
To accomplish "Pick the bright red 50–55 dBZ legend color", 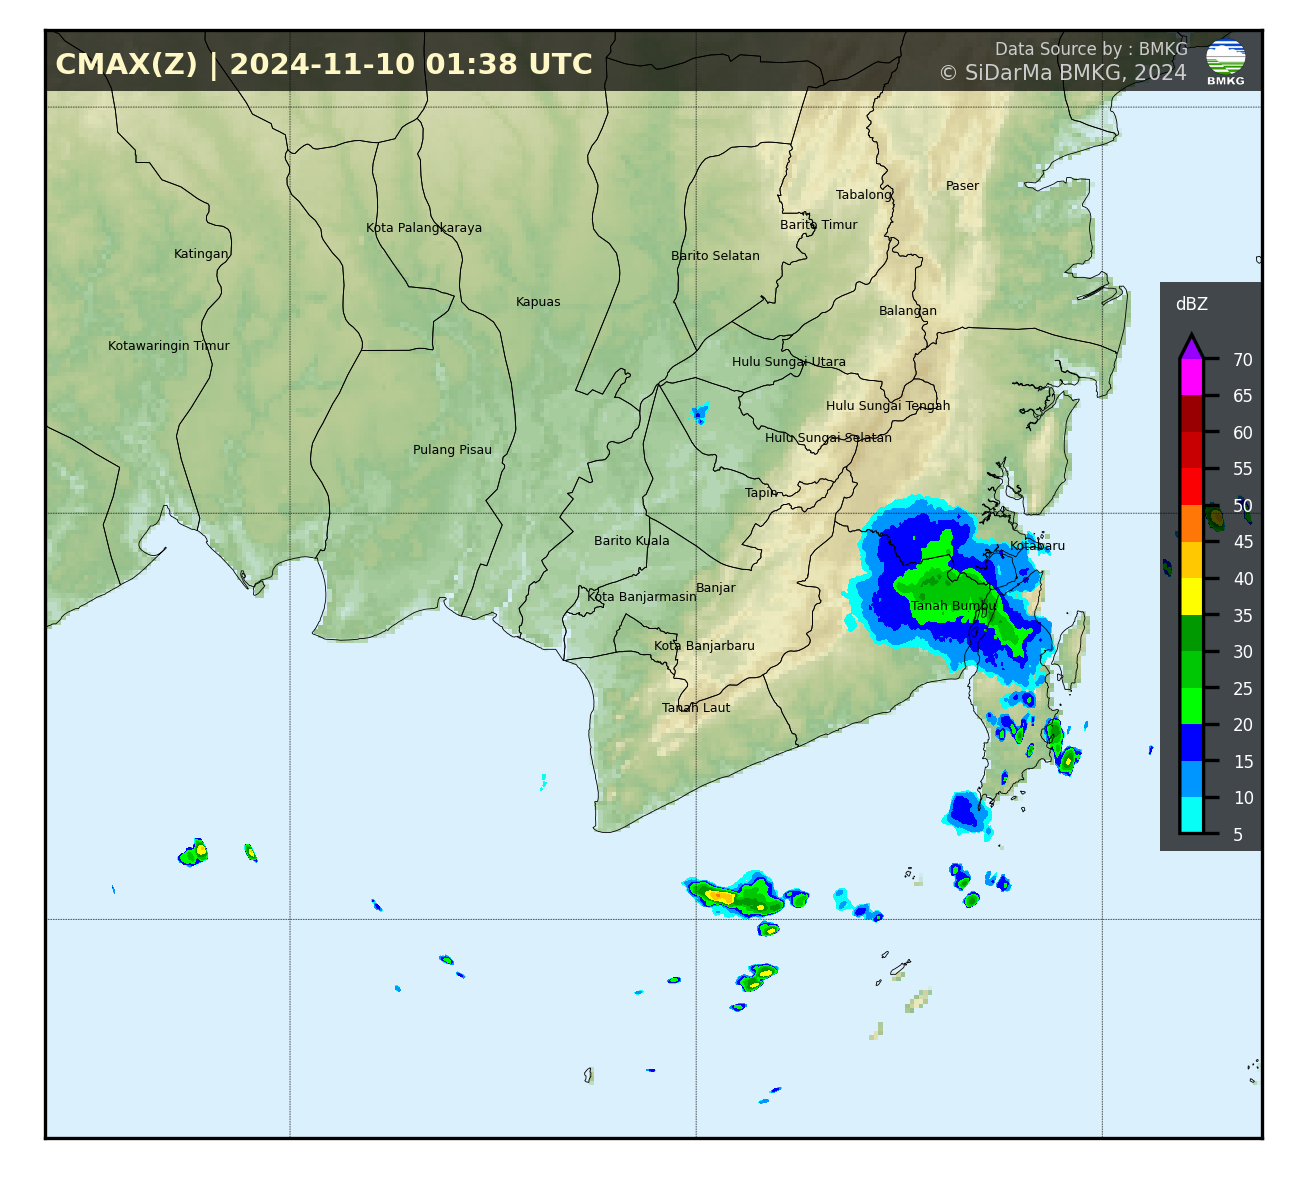I will (x=1191, y=487).
